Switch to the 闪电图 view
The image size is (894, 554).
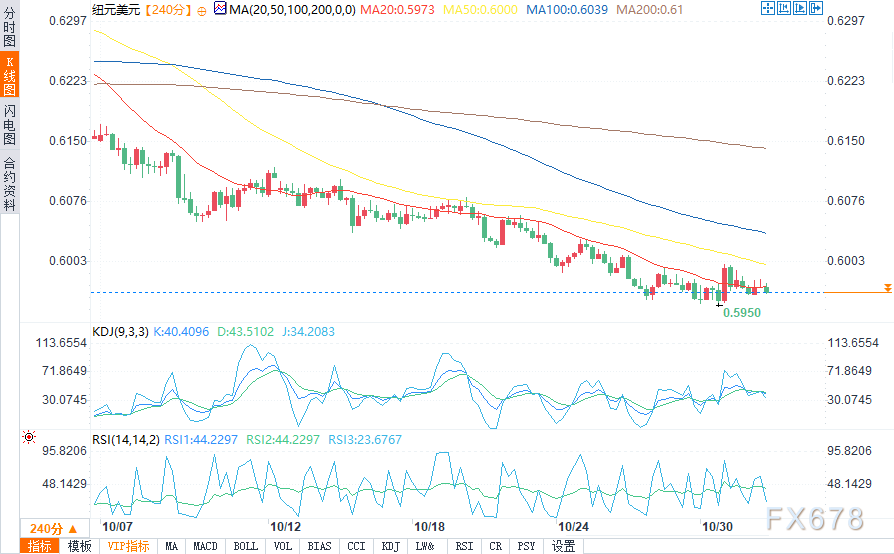10,124
